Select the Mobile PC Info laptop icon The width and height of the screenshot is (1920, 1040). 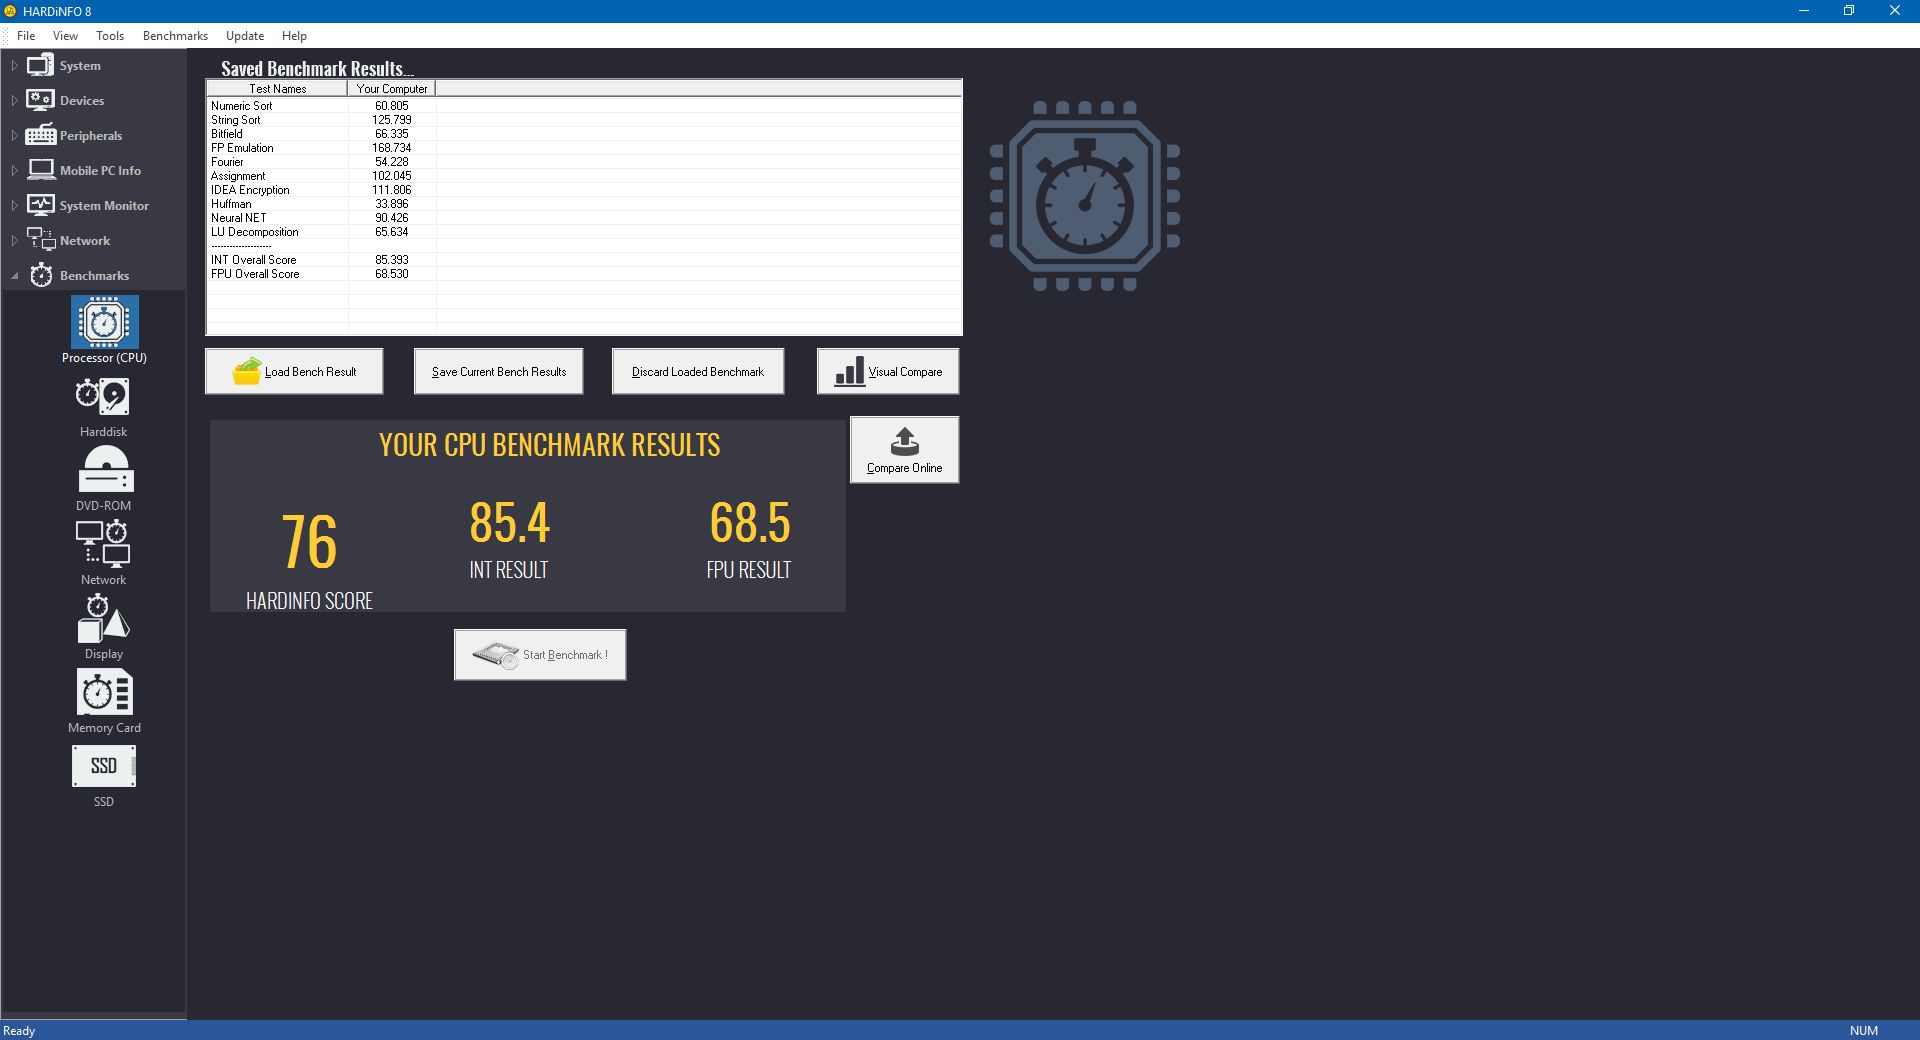pyautogui.click(x=41, y=170)
